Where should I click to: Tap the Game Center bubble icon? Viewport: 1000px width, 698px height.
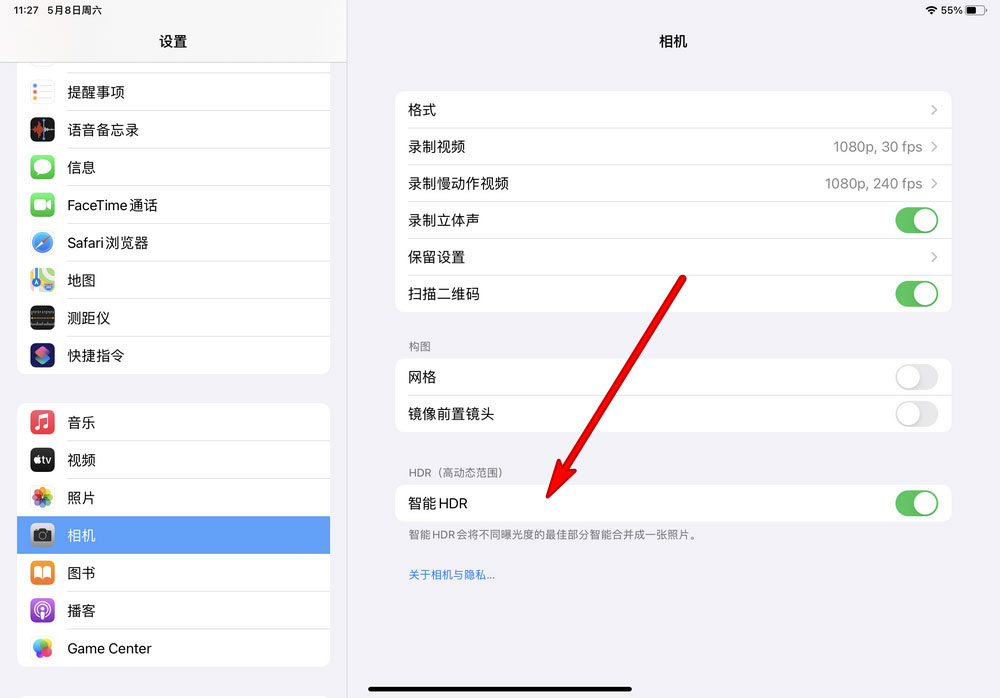pos(42,648)
